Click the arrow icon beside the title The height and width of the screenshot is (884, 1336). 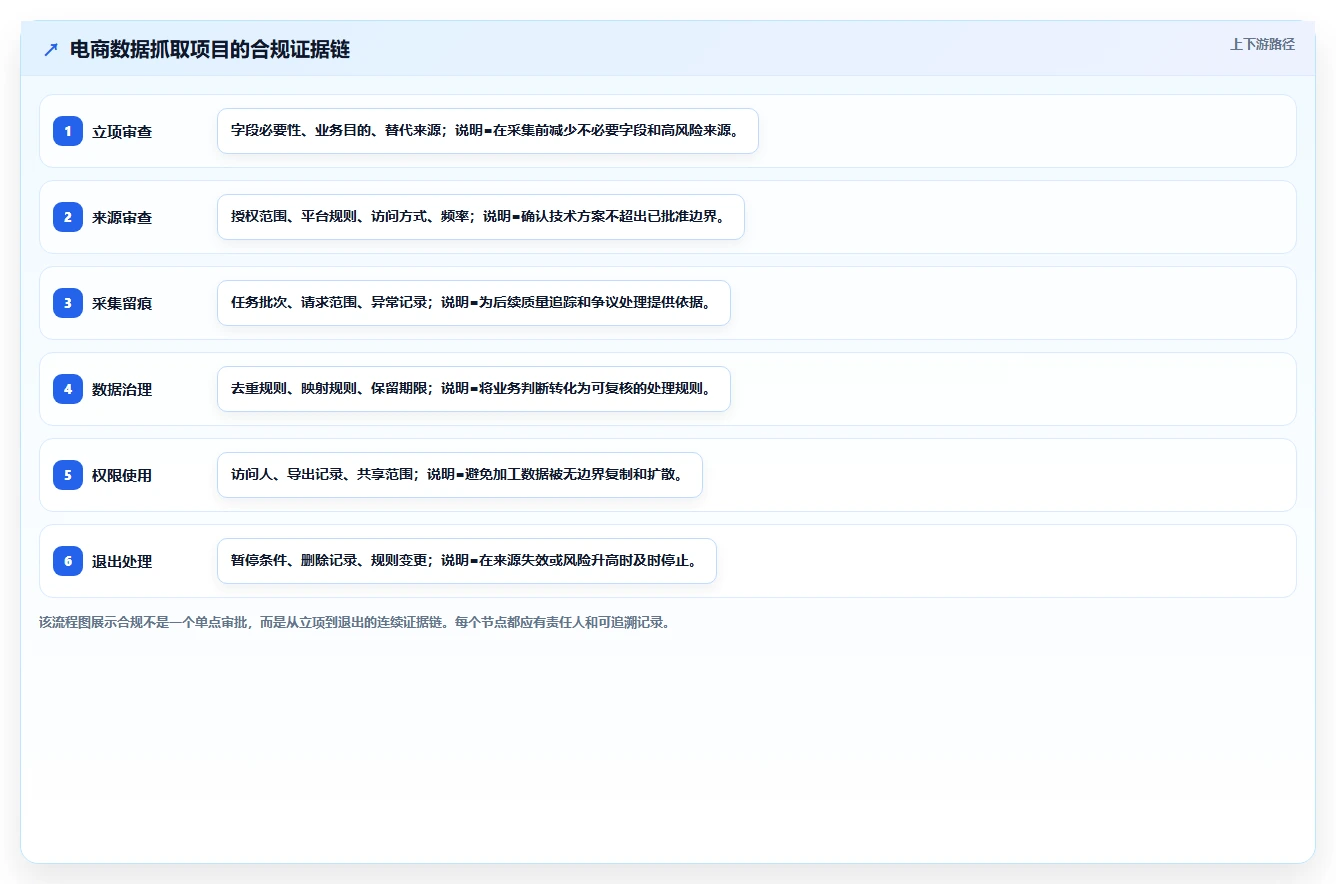pyautogui.click(x=51, y=49)
